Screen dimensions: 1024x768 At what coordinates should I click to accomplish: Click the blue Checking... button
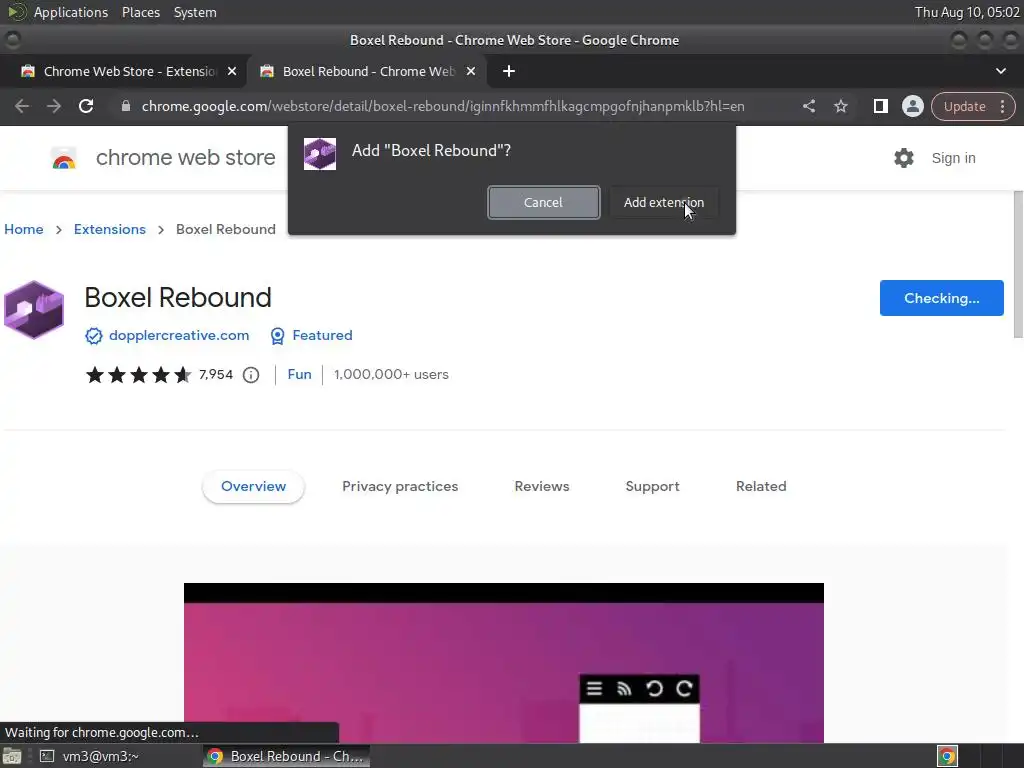click(941, 298)
